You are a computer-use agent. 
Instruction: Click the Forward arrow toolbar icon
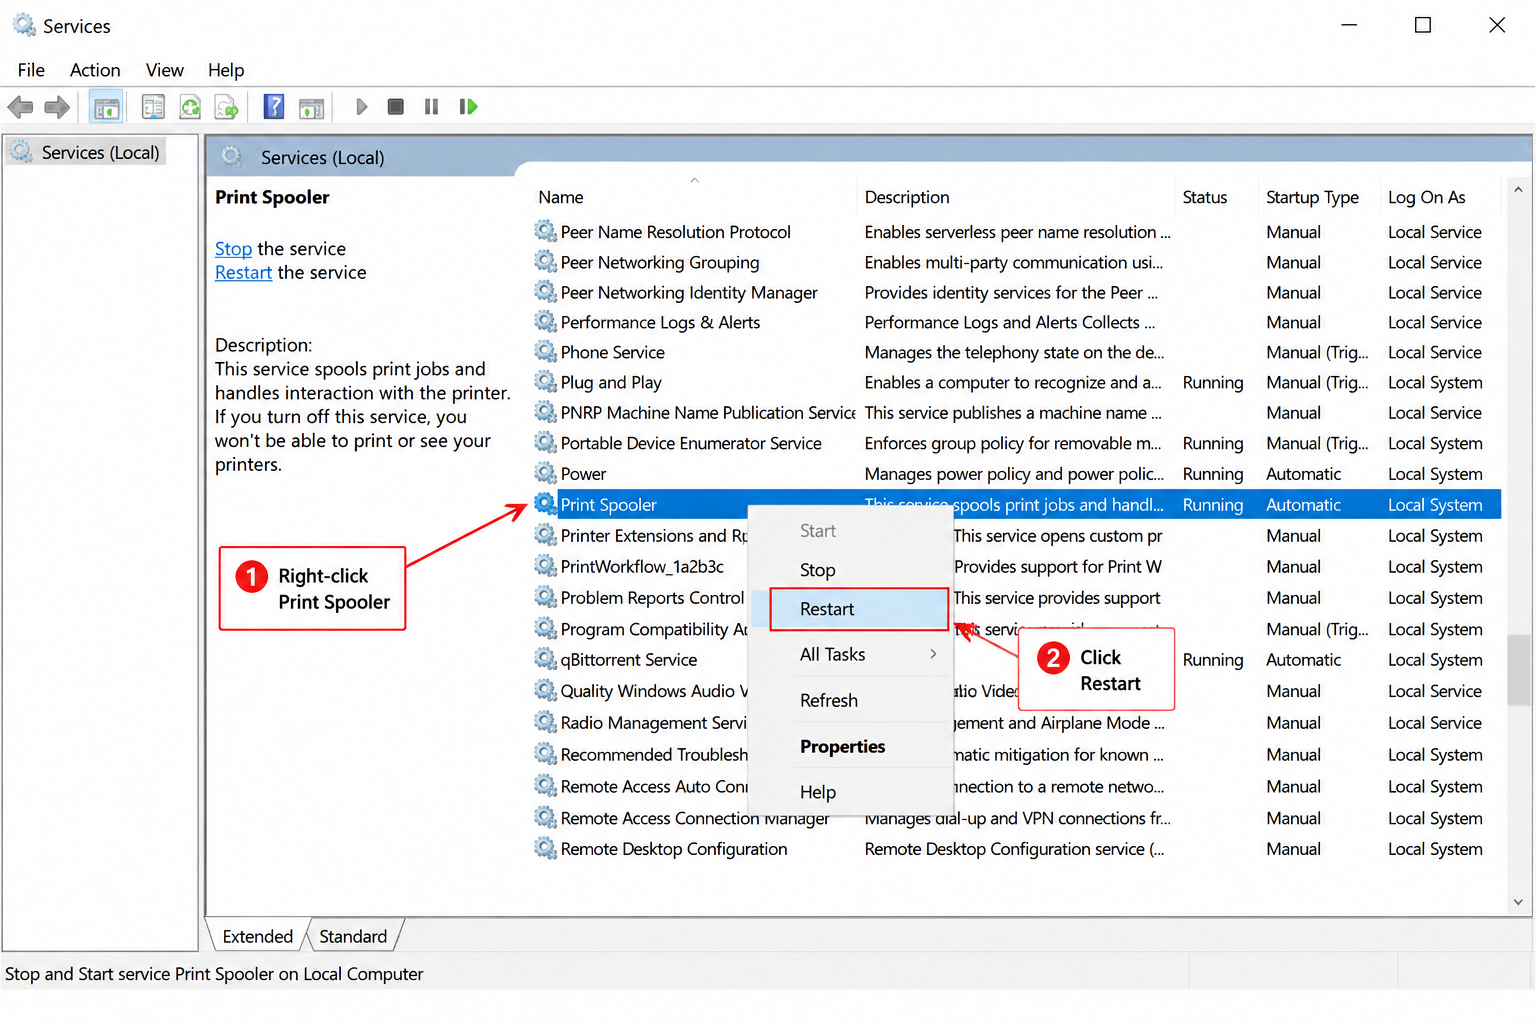point(57,107)
